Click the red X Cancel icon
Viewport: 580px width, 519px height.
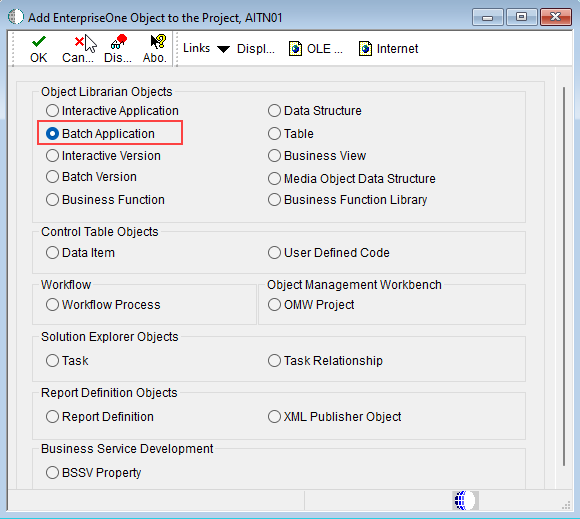tap(79, 42)
